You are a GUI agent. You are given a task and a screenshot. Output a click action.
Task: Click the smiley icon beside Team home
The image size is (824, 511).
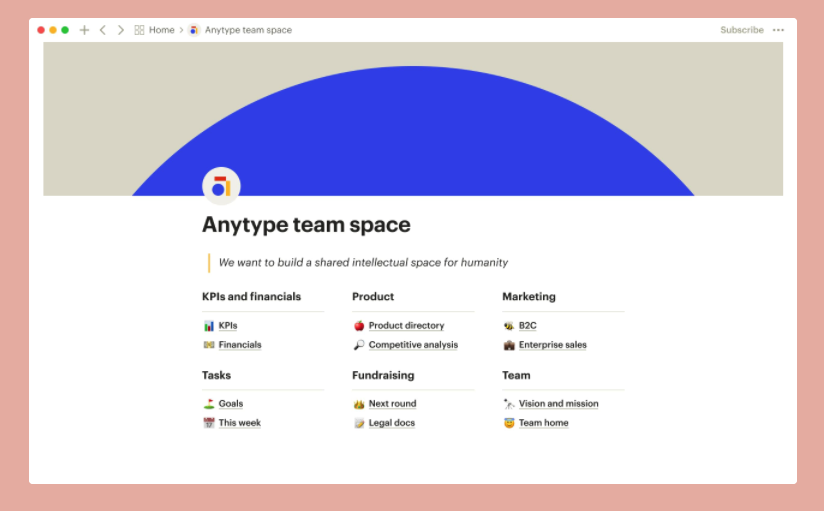pos(509,423)
